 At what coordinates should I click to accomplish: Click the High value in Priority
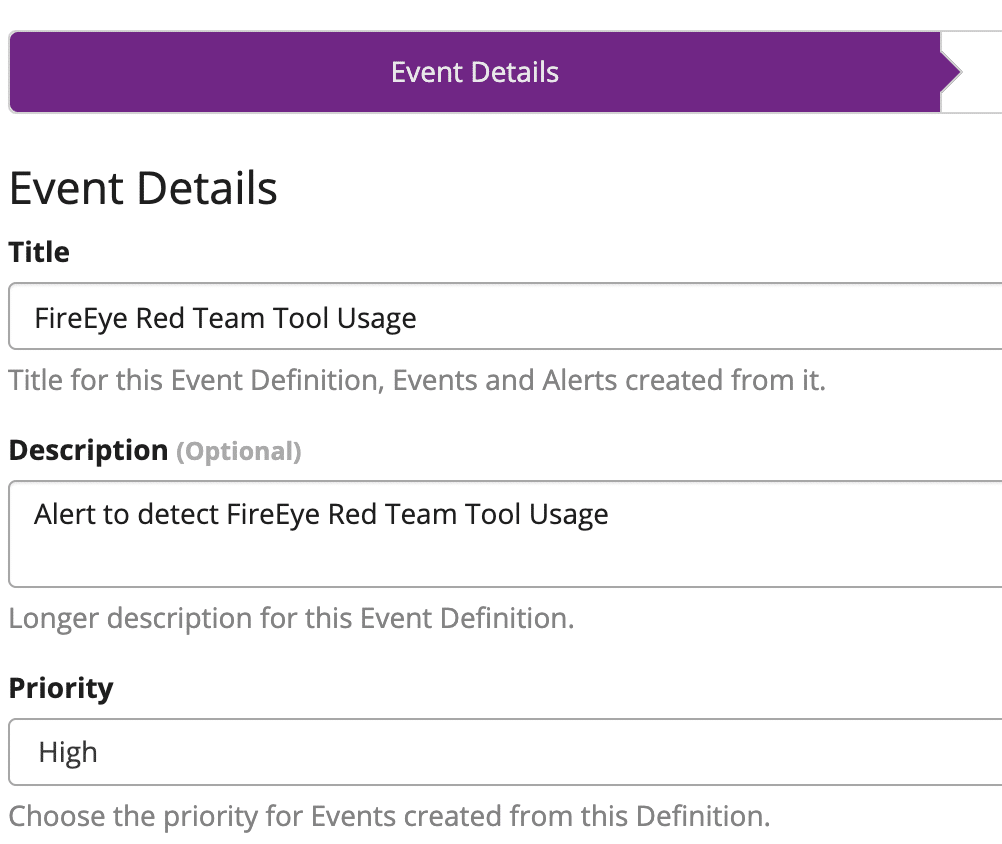click(x=68, y=752)
